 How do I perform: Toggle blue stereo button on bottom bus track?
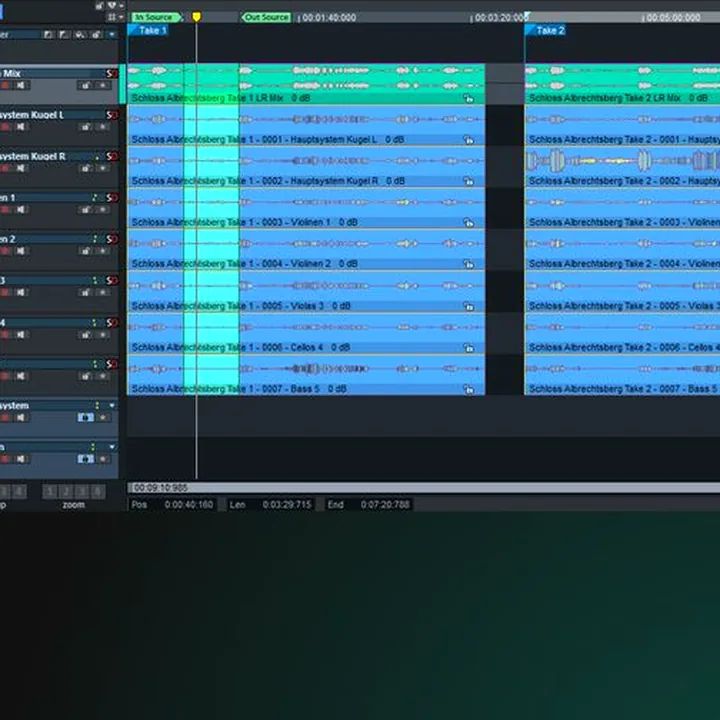[86, 459]
